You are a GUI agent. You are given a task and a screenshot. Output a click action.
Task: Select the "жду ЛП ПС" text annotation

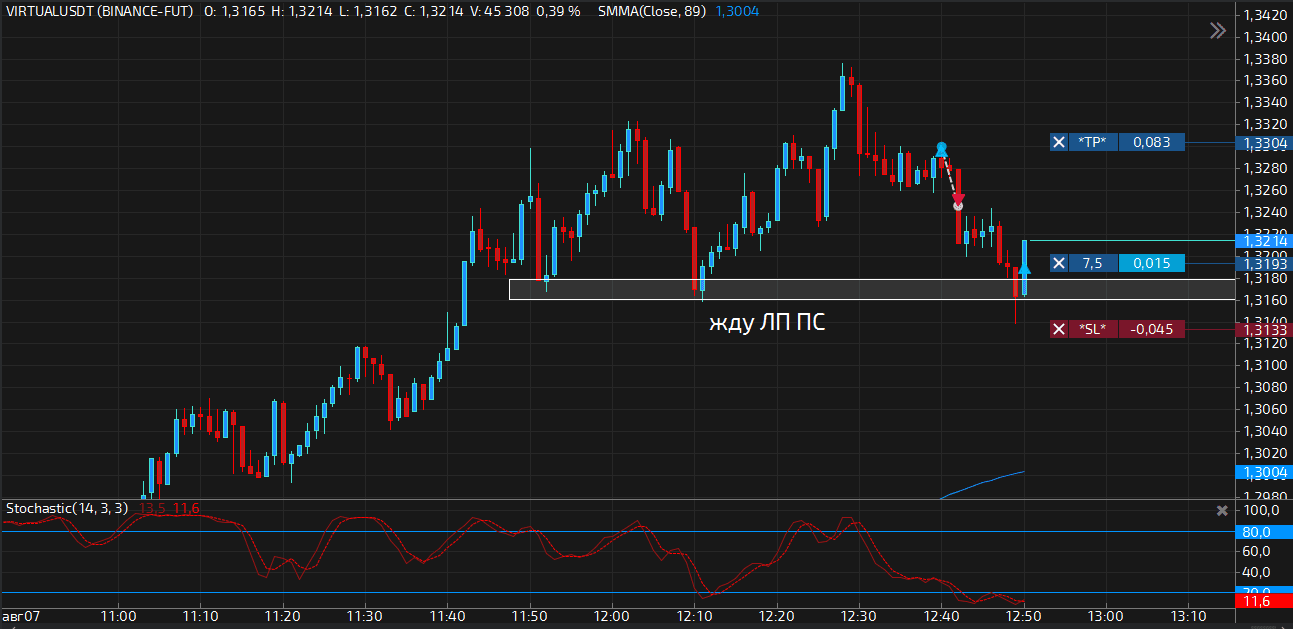point(767,323)
